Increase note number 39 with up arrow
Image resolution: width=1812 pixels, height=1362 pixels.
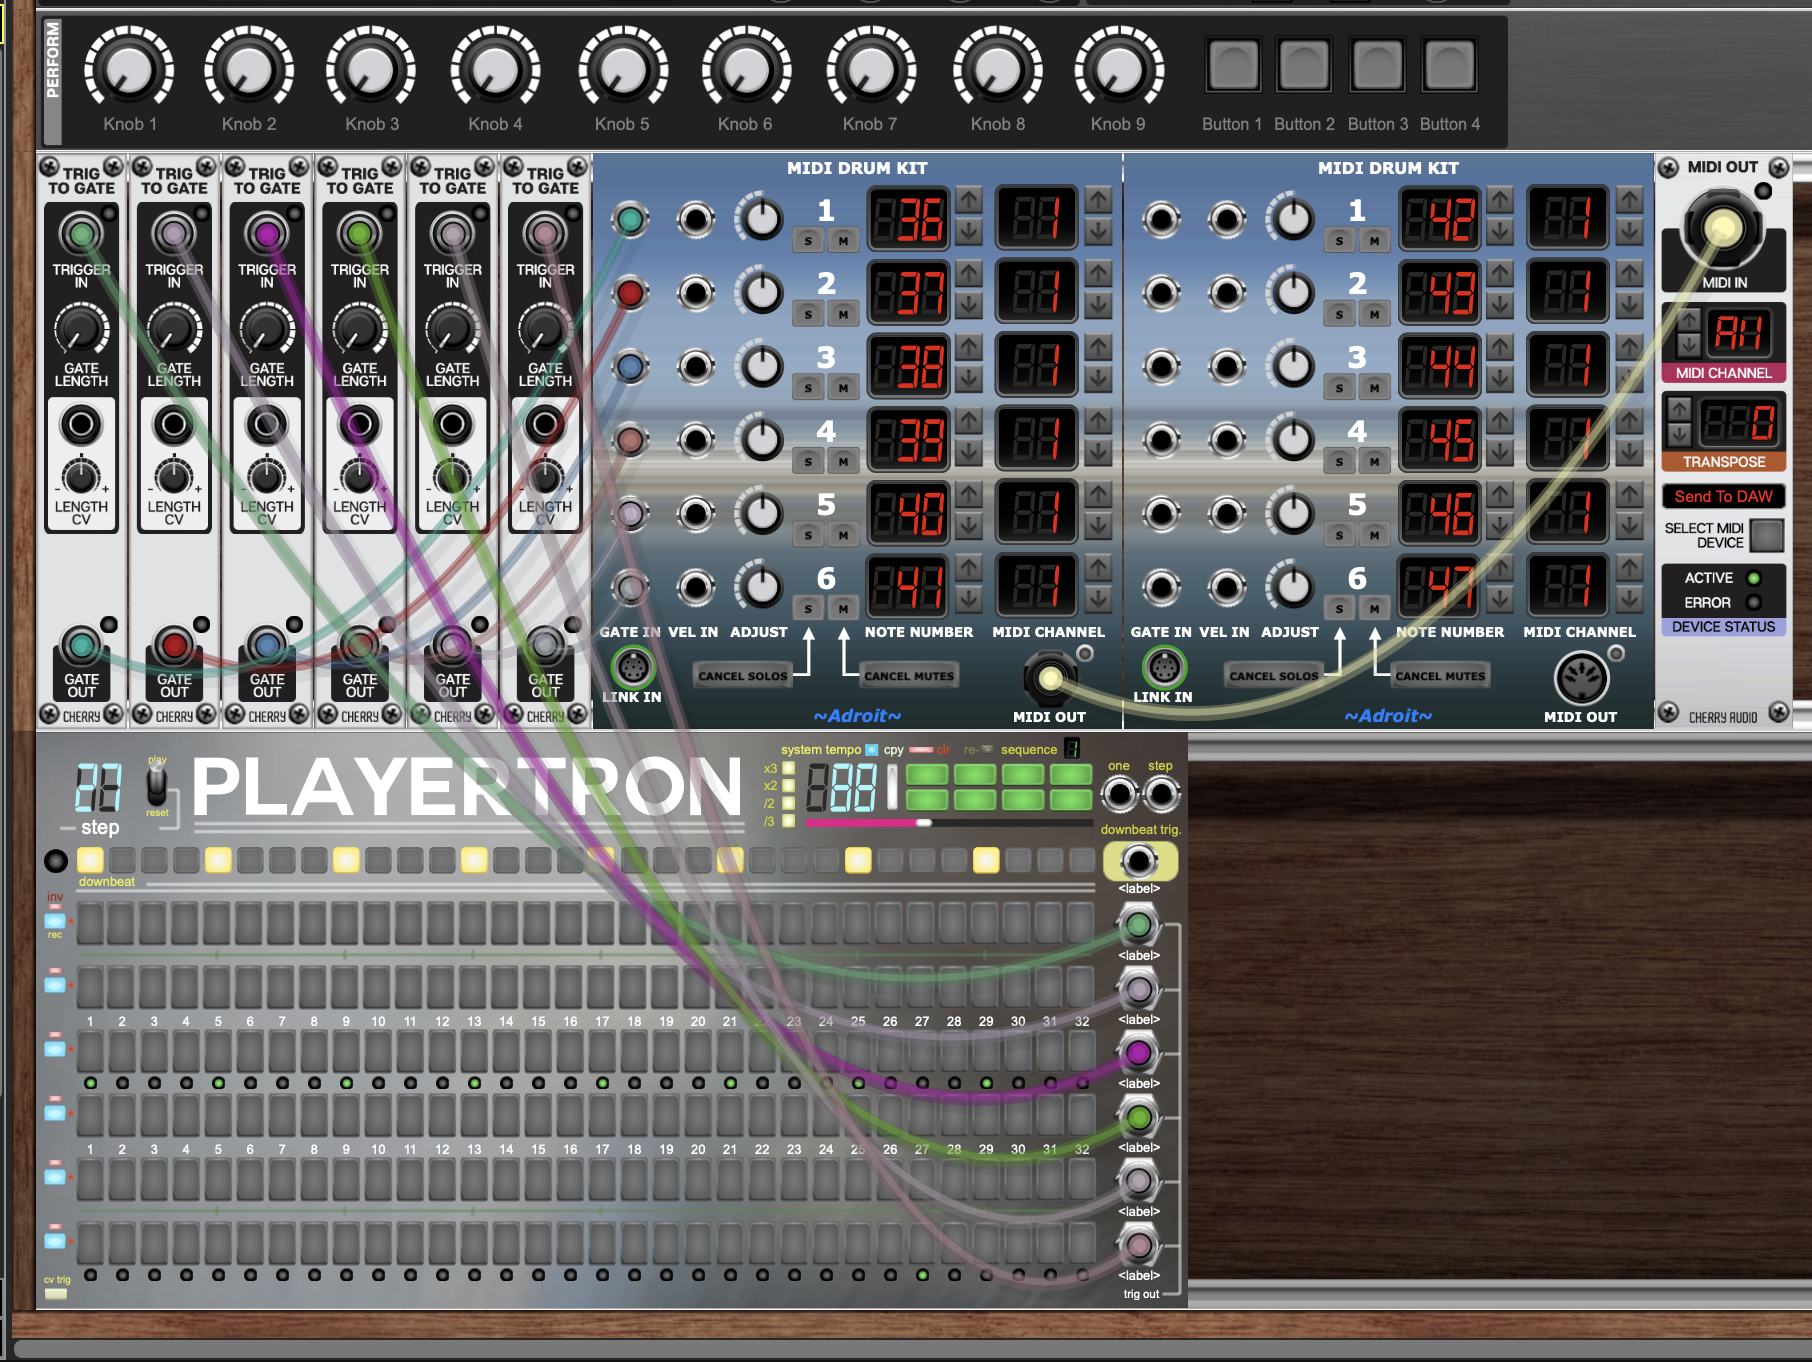click(x=968, y=421)
